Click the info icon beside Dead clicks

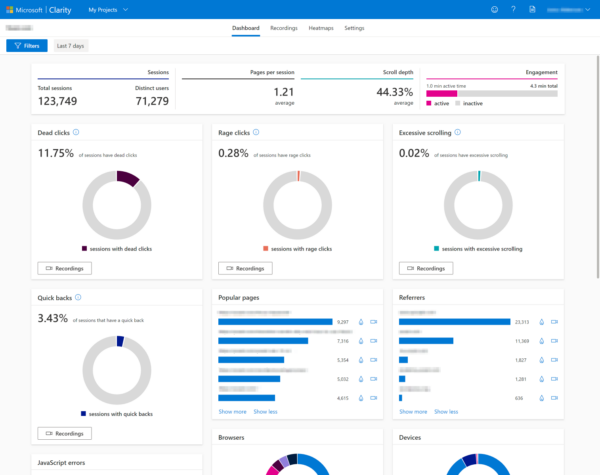click(x=77, y=132)
